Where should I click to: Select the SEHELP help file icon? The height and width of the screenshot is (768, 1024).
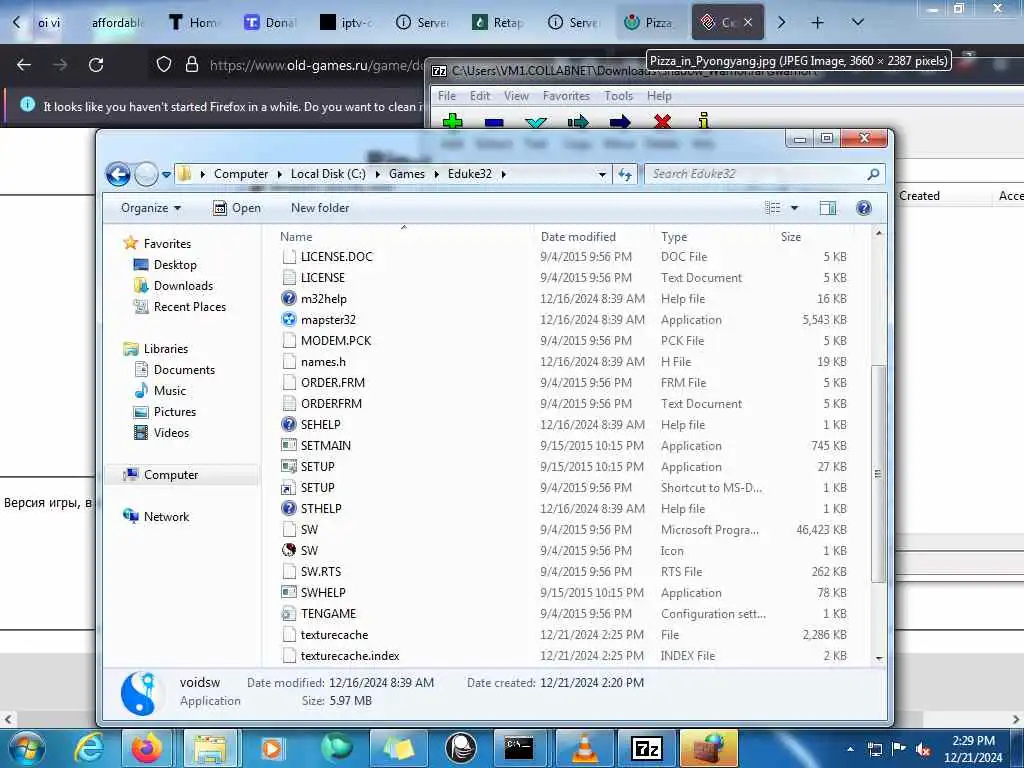(289, 424)
